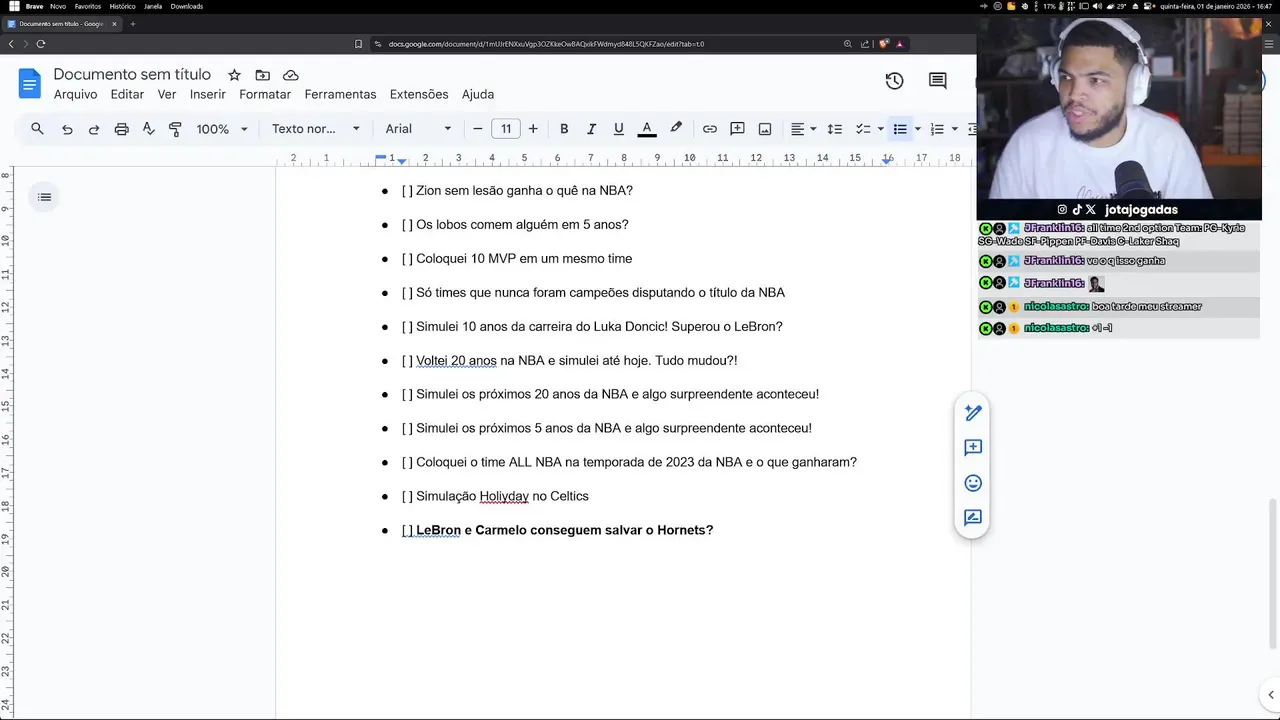Viewport: 1280px width, 720px height.
Task: Open Histórico in the menu bar
Action: pyautogui.click(x=122, y=6)
